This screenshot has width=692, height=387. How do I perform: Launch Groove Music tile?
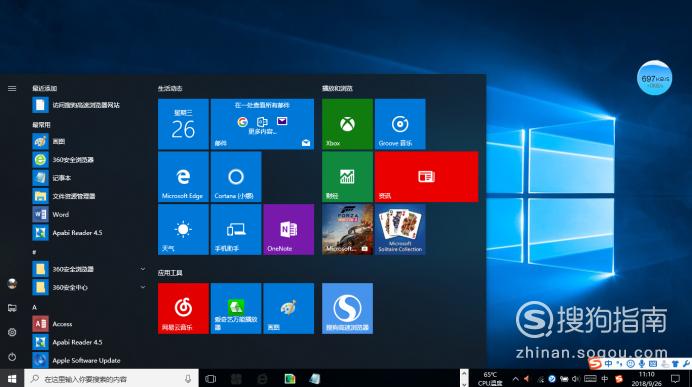pos(400,124)
